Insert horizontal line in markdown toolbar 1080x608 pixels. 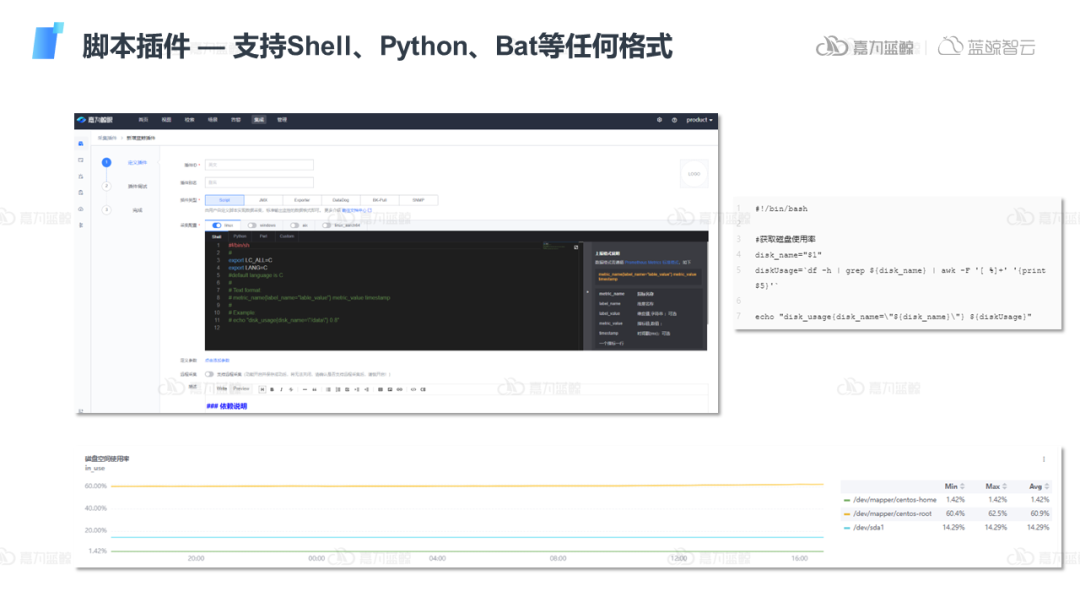tap(305, 389)
